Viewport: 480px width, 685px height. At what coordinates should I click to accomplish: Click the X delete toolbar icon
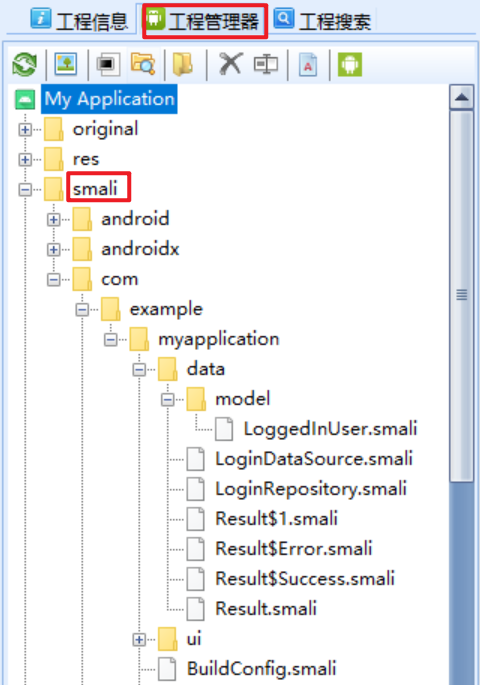230,64
